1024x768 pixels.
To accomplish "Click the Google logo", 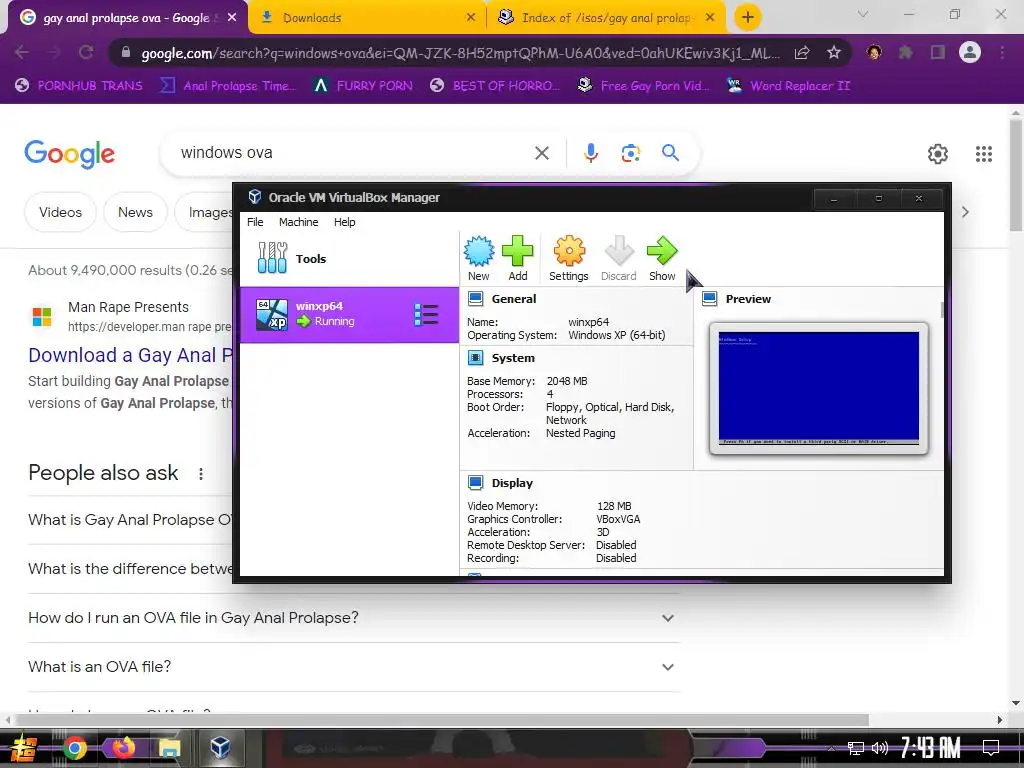I will point(69,154).
